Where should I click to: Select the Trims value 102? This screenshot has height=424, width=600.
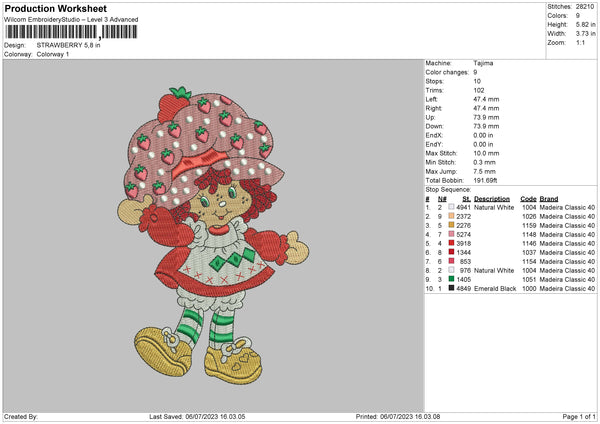pyautogui.click(x=479, y=90)
